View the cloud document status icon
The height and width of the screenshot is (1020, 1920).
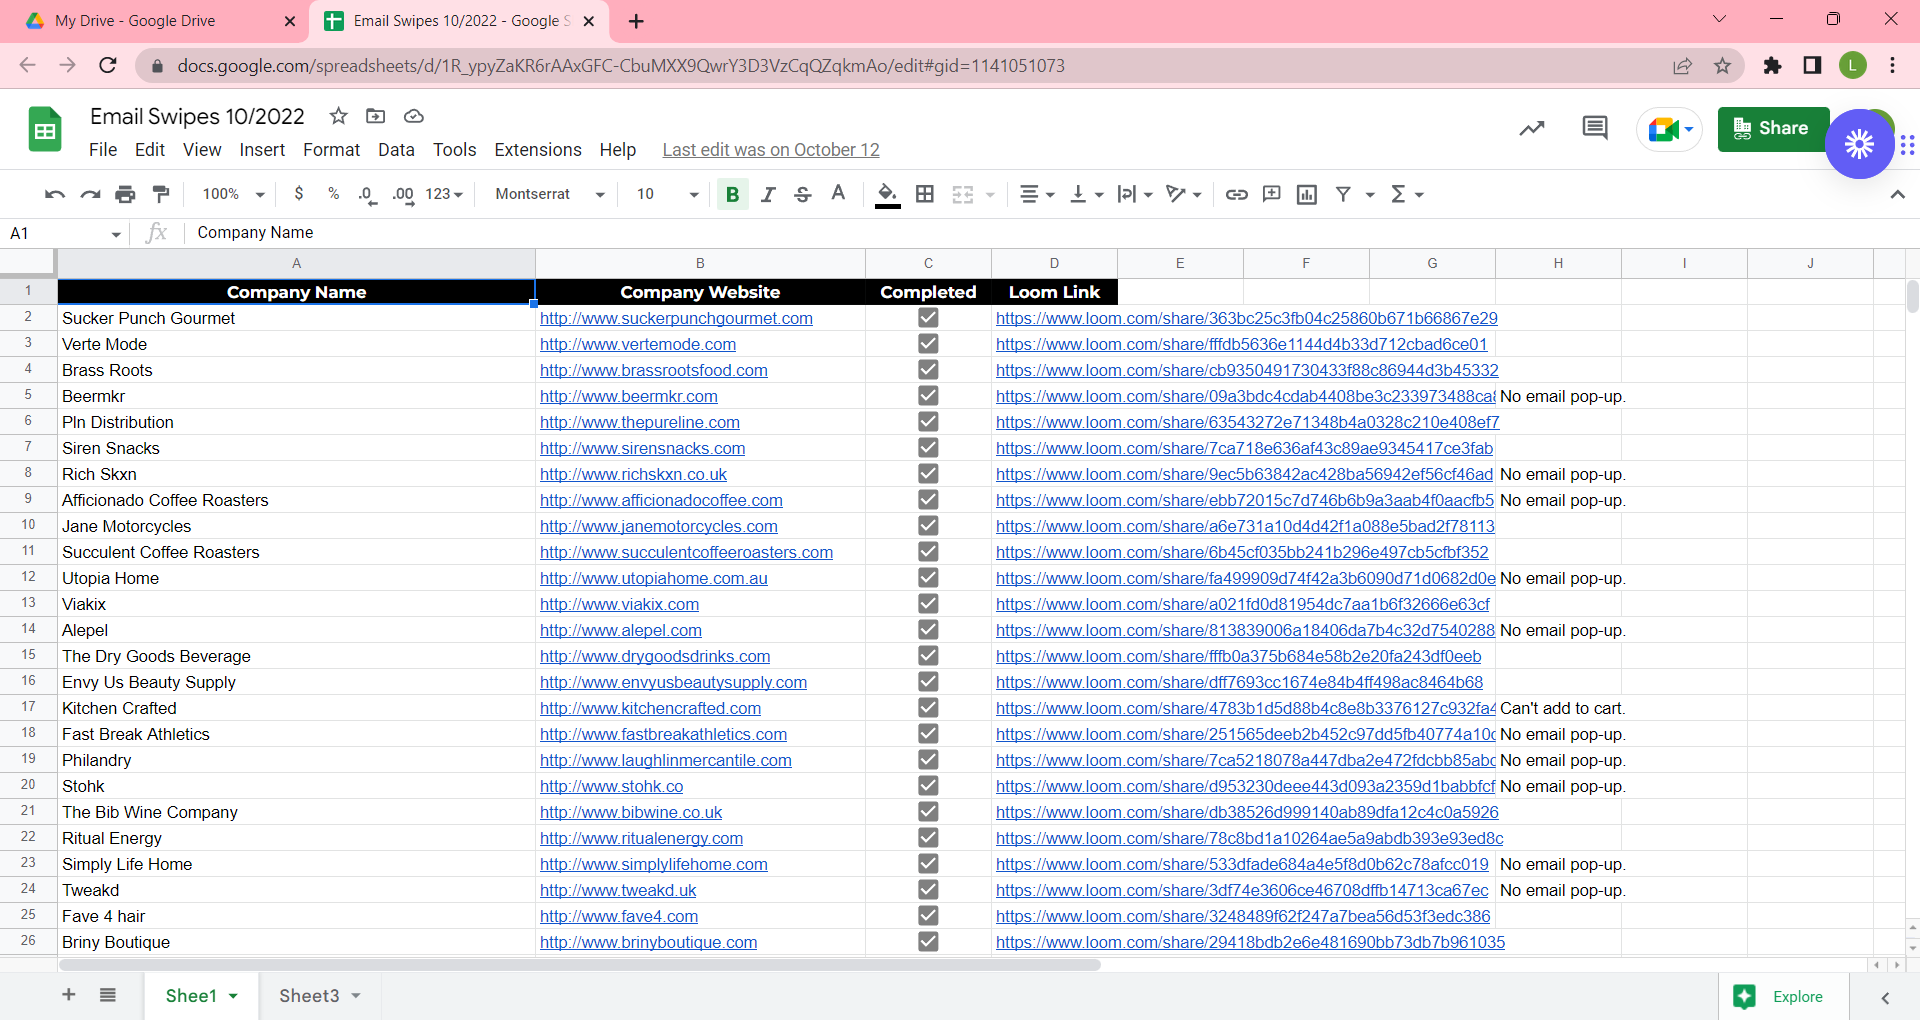click(414, 116)
